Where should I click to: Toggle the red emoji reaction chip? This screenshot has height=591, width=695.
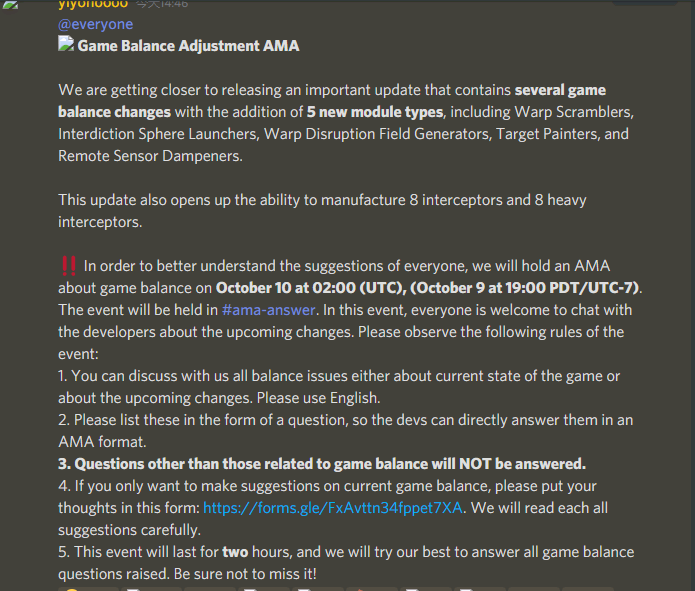pyautogui.click(x=371, y=589)
